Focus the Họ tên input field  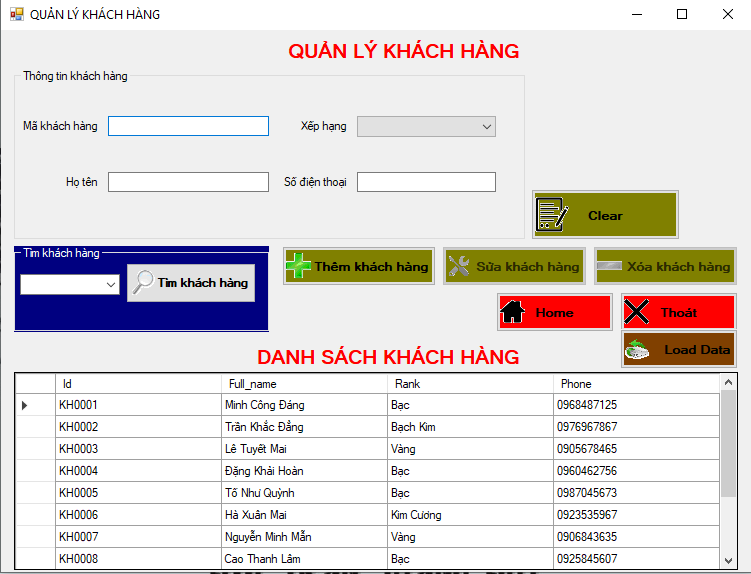pos(188,182)
